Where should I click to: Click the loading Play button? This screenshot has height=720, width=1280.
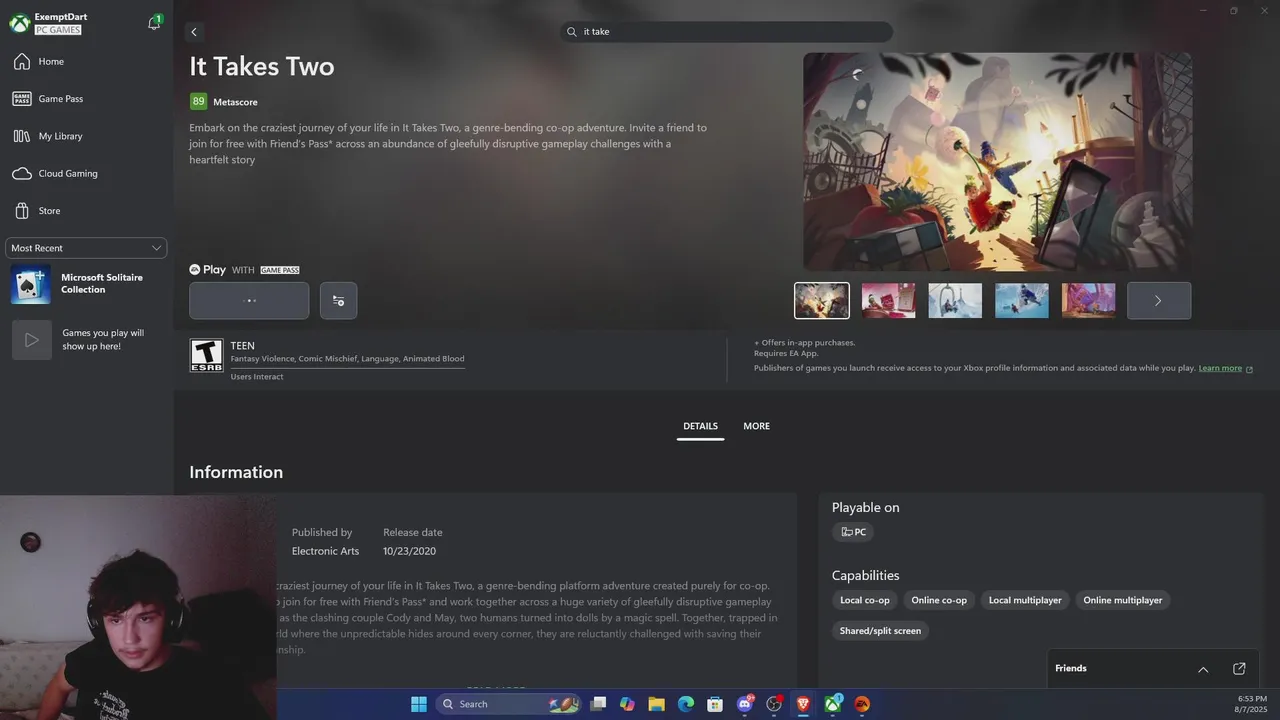click(249, 300)
